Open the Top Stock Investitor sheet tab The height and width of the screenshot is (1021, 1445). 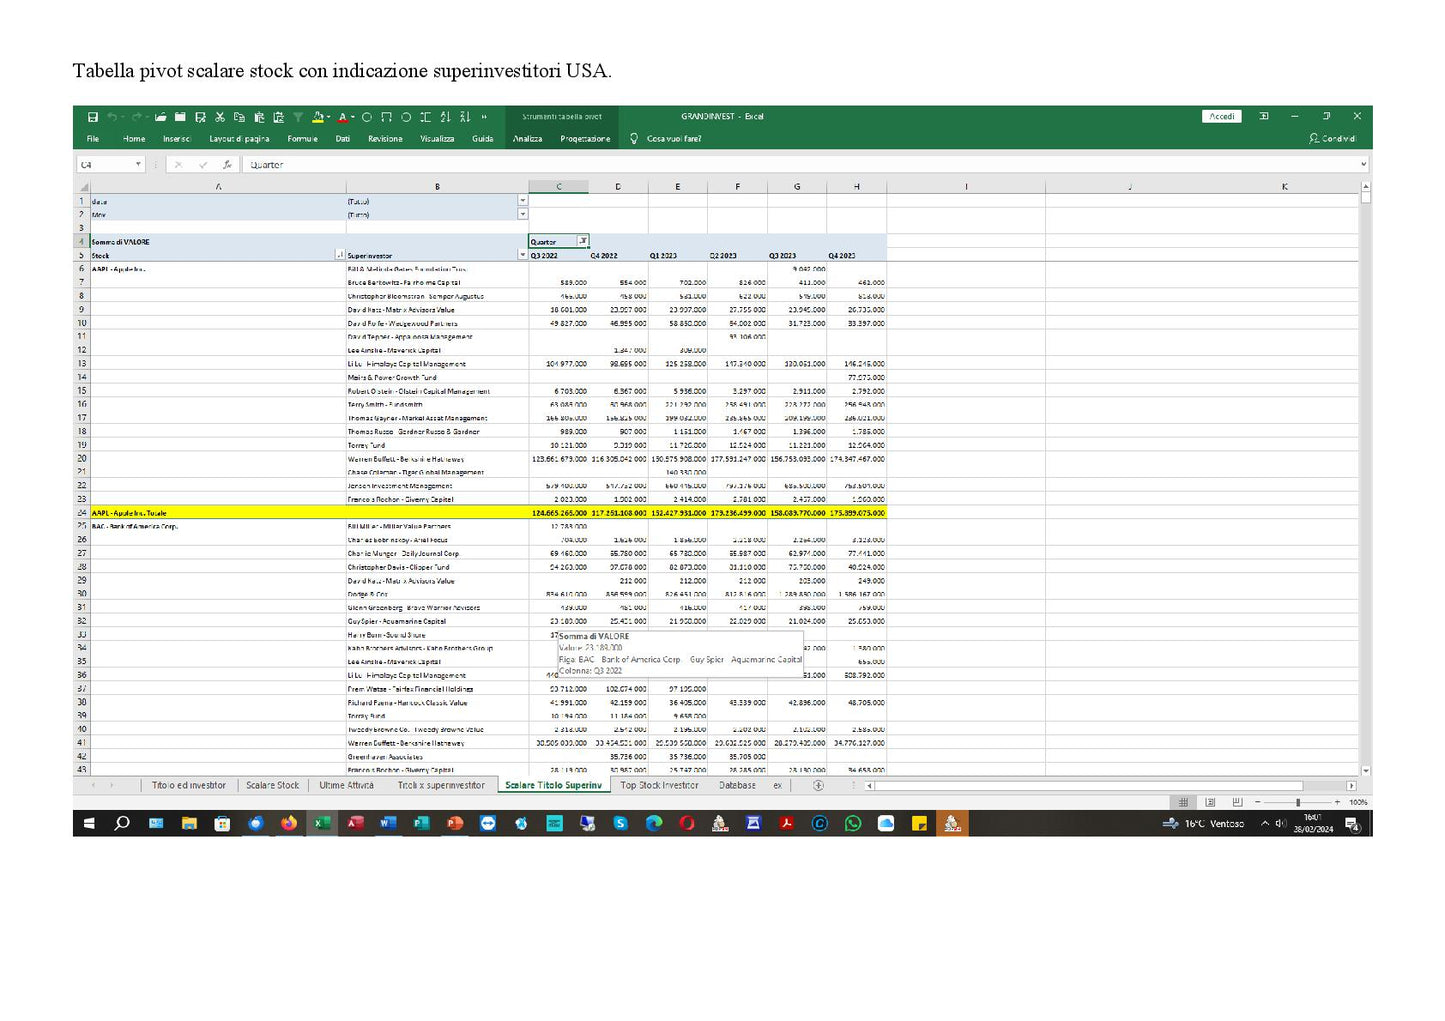(659, 786)
